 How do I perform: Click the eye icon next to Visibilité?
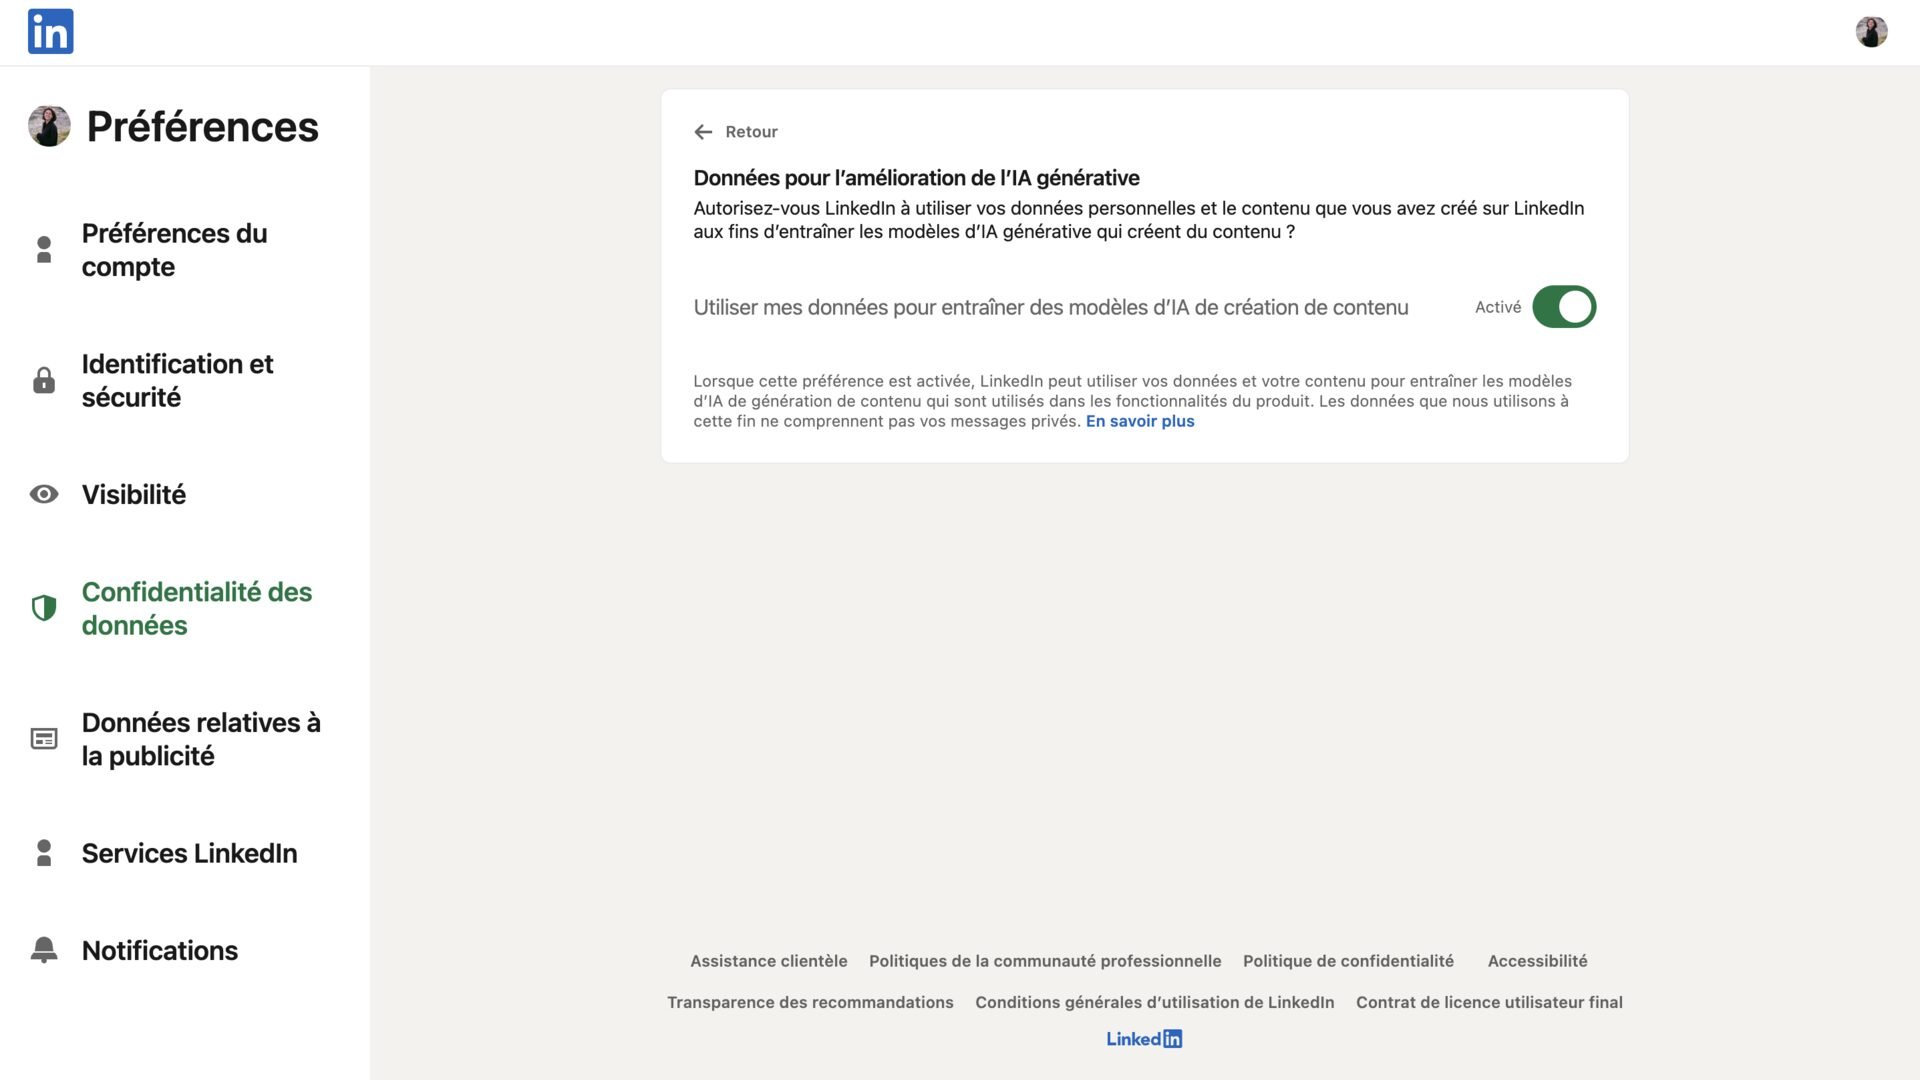pyautogui.click(x=44, y=494)
